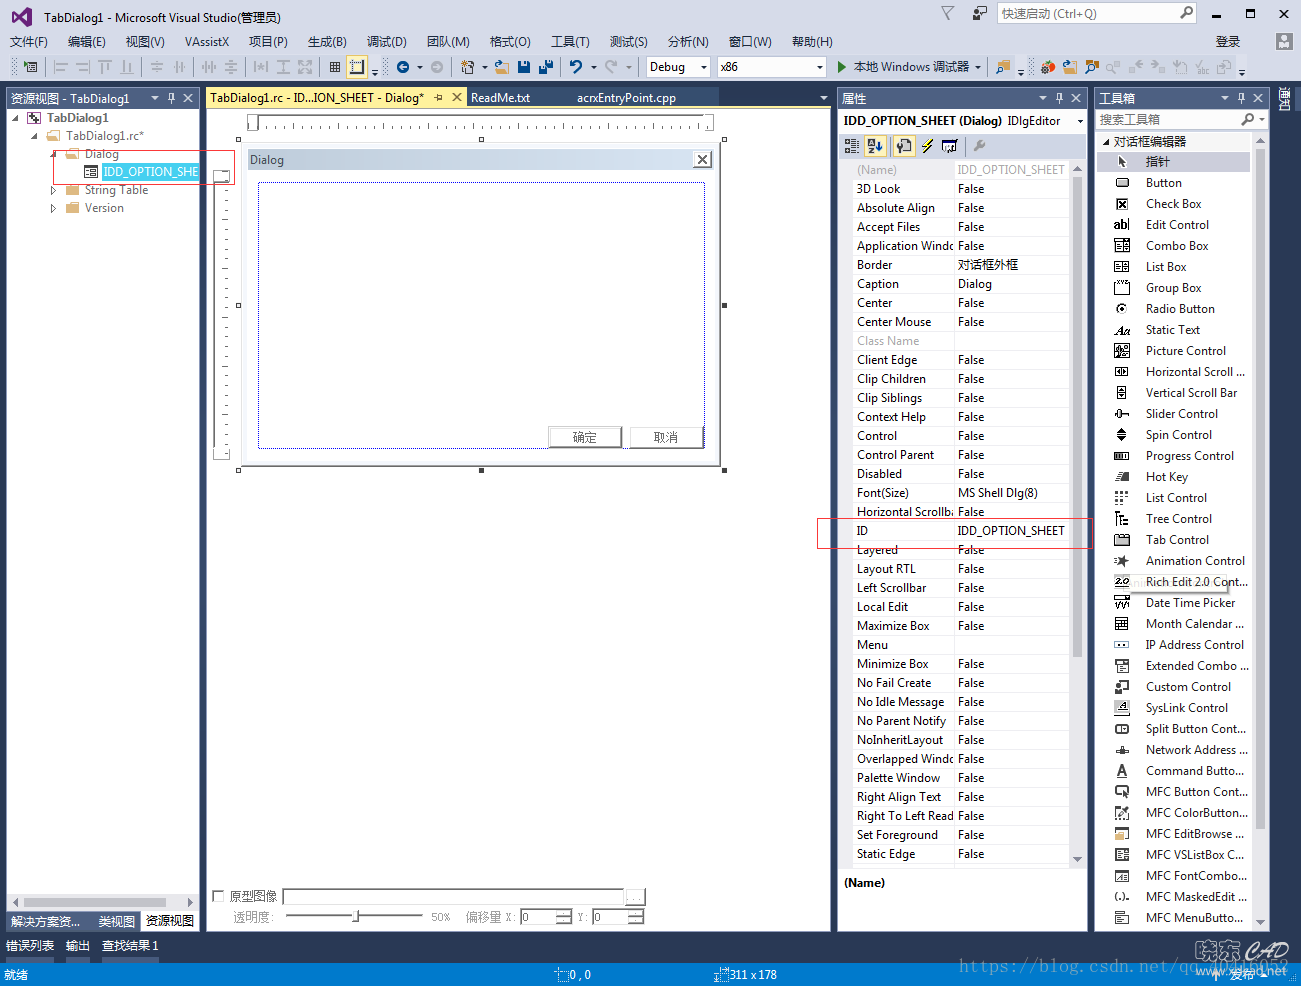
Task: Open the control events lightning icon
Action: tap(927, 146)
